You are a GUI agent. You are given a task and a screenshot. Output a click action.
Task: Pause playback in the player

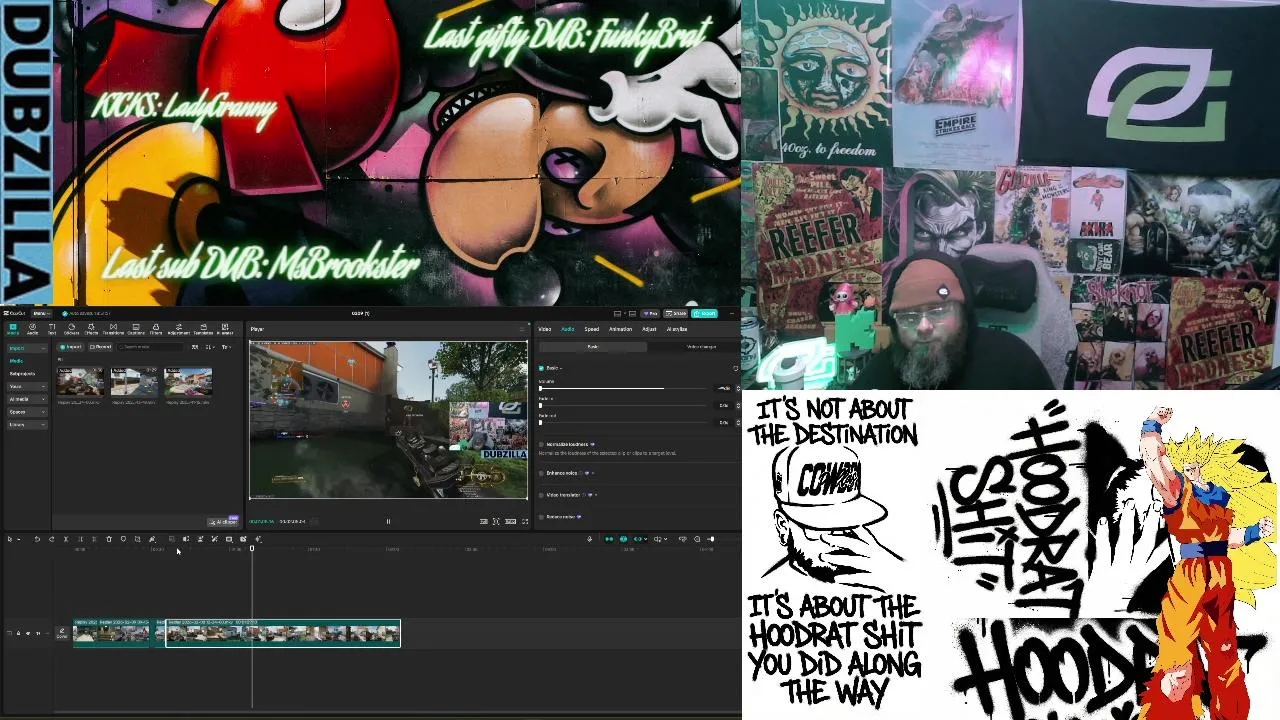click(x=388, y=521)
